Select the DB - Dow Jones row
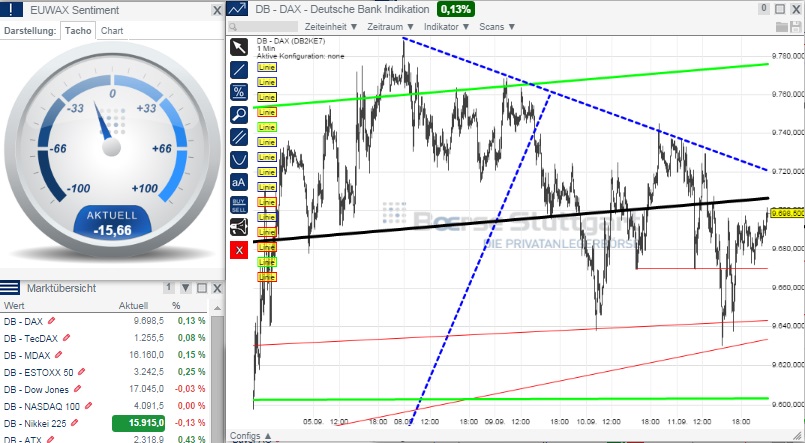 (104, 389)
